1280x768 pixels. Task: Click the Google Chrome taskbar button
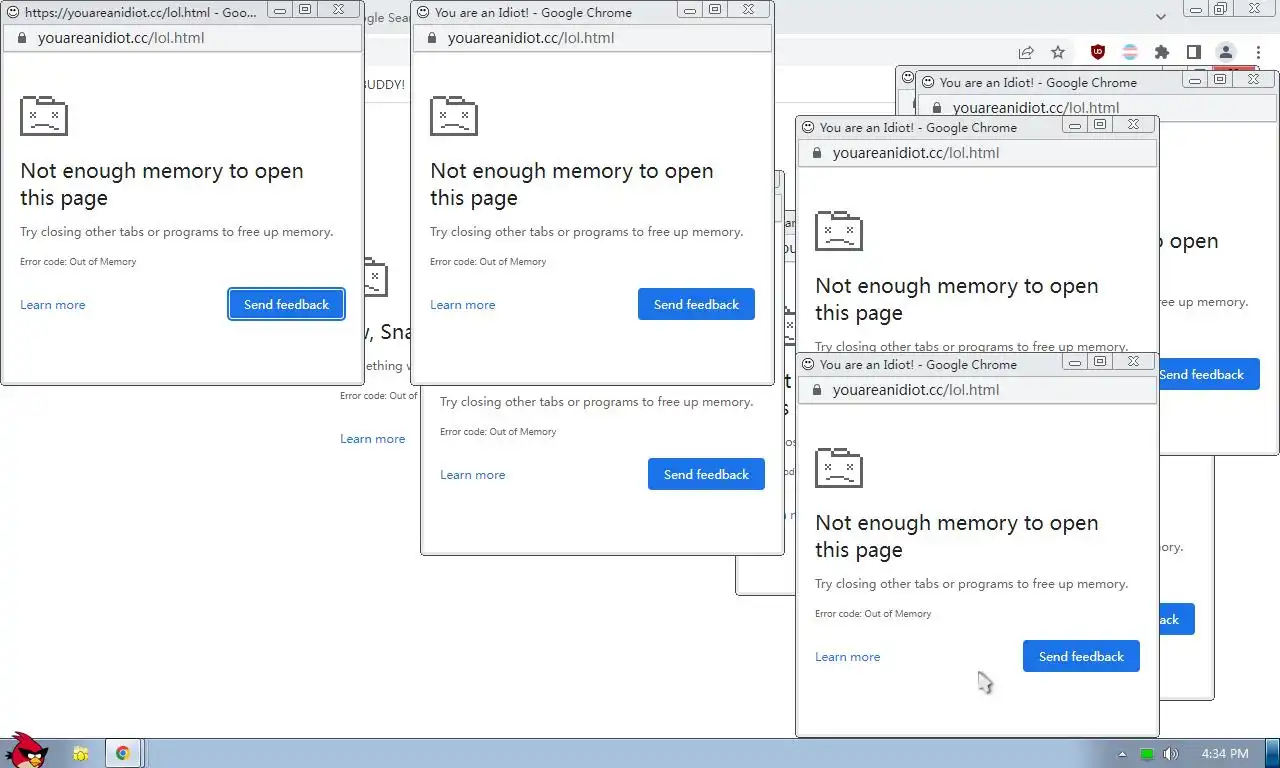(x=123, y=753)
